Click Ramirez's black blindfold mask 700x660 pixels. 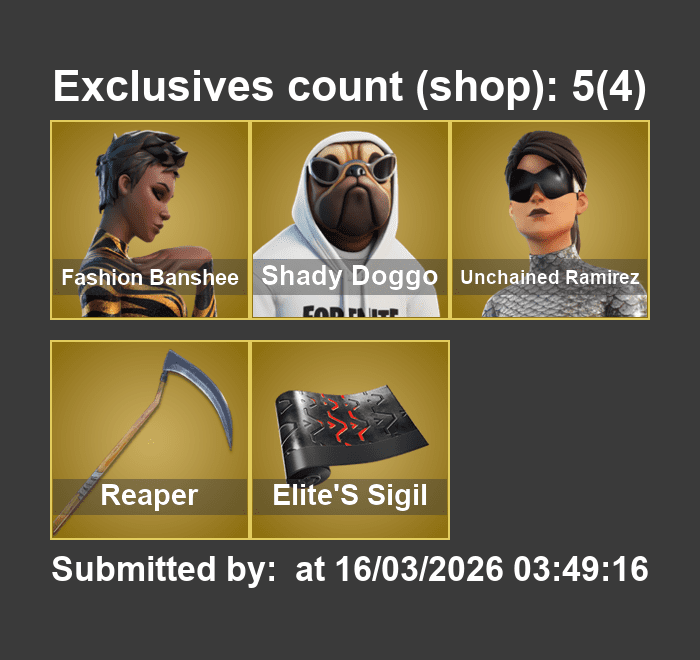(542, 184)
